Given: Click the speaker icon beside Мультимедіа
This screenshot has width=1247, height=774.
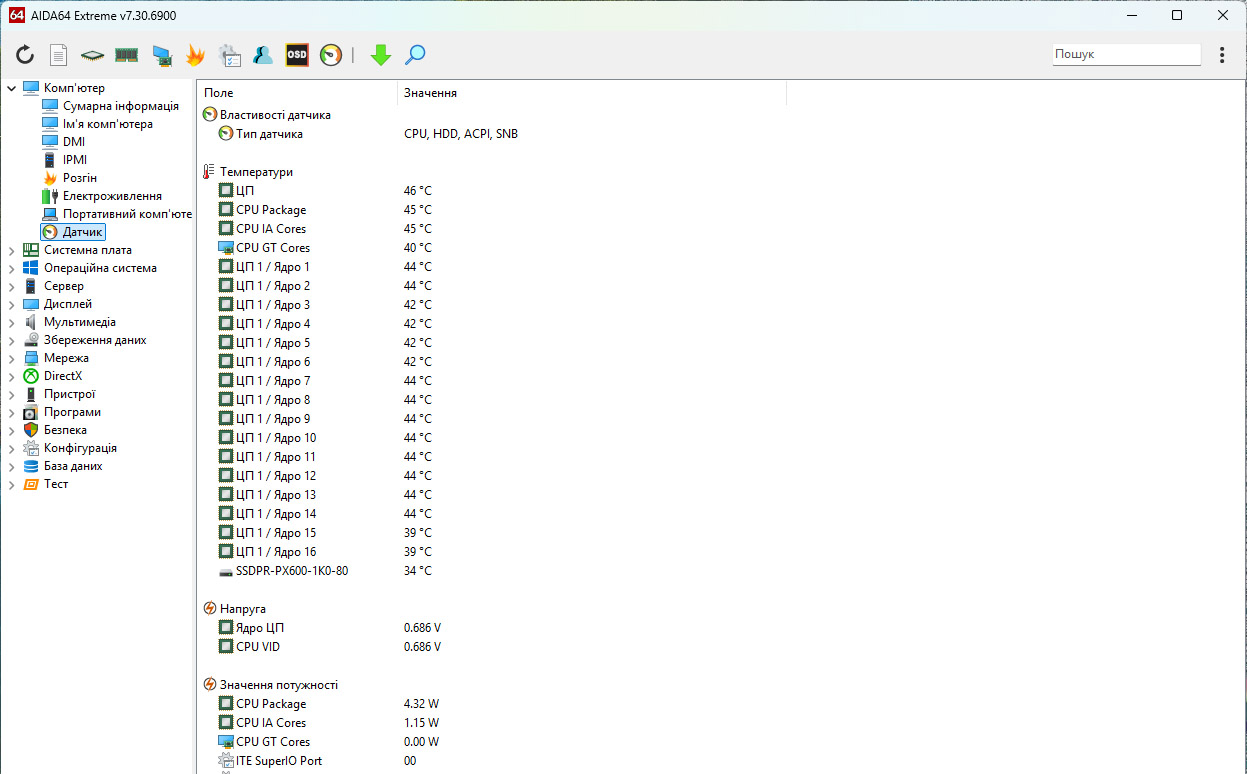Looking at the screenshot, I should [x=30, y=322].
